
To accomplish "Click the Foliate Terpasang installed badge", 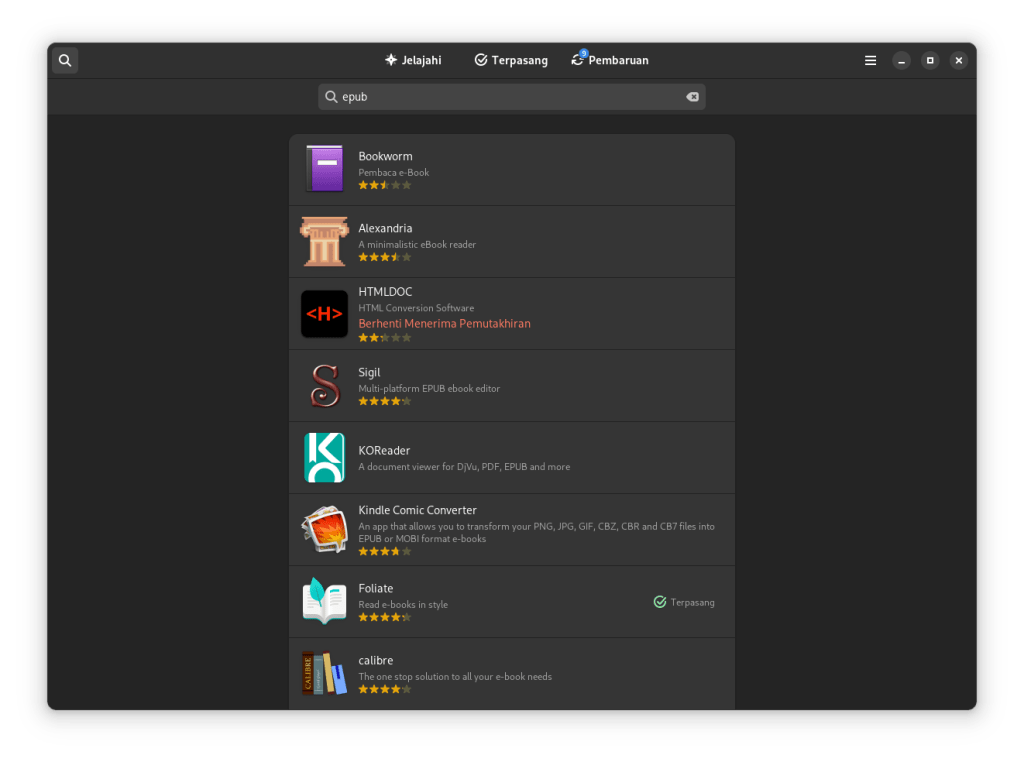I will 684,602.
